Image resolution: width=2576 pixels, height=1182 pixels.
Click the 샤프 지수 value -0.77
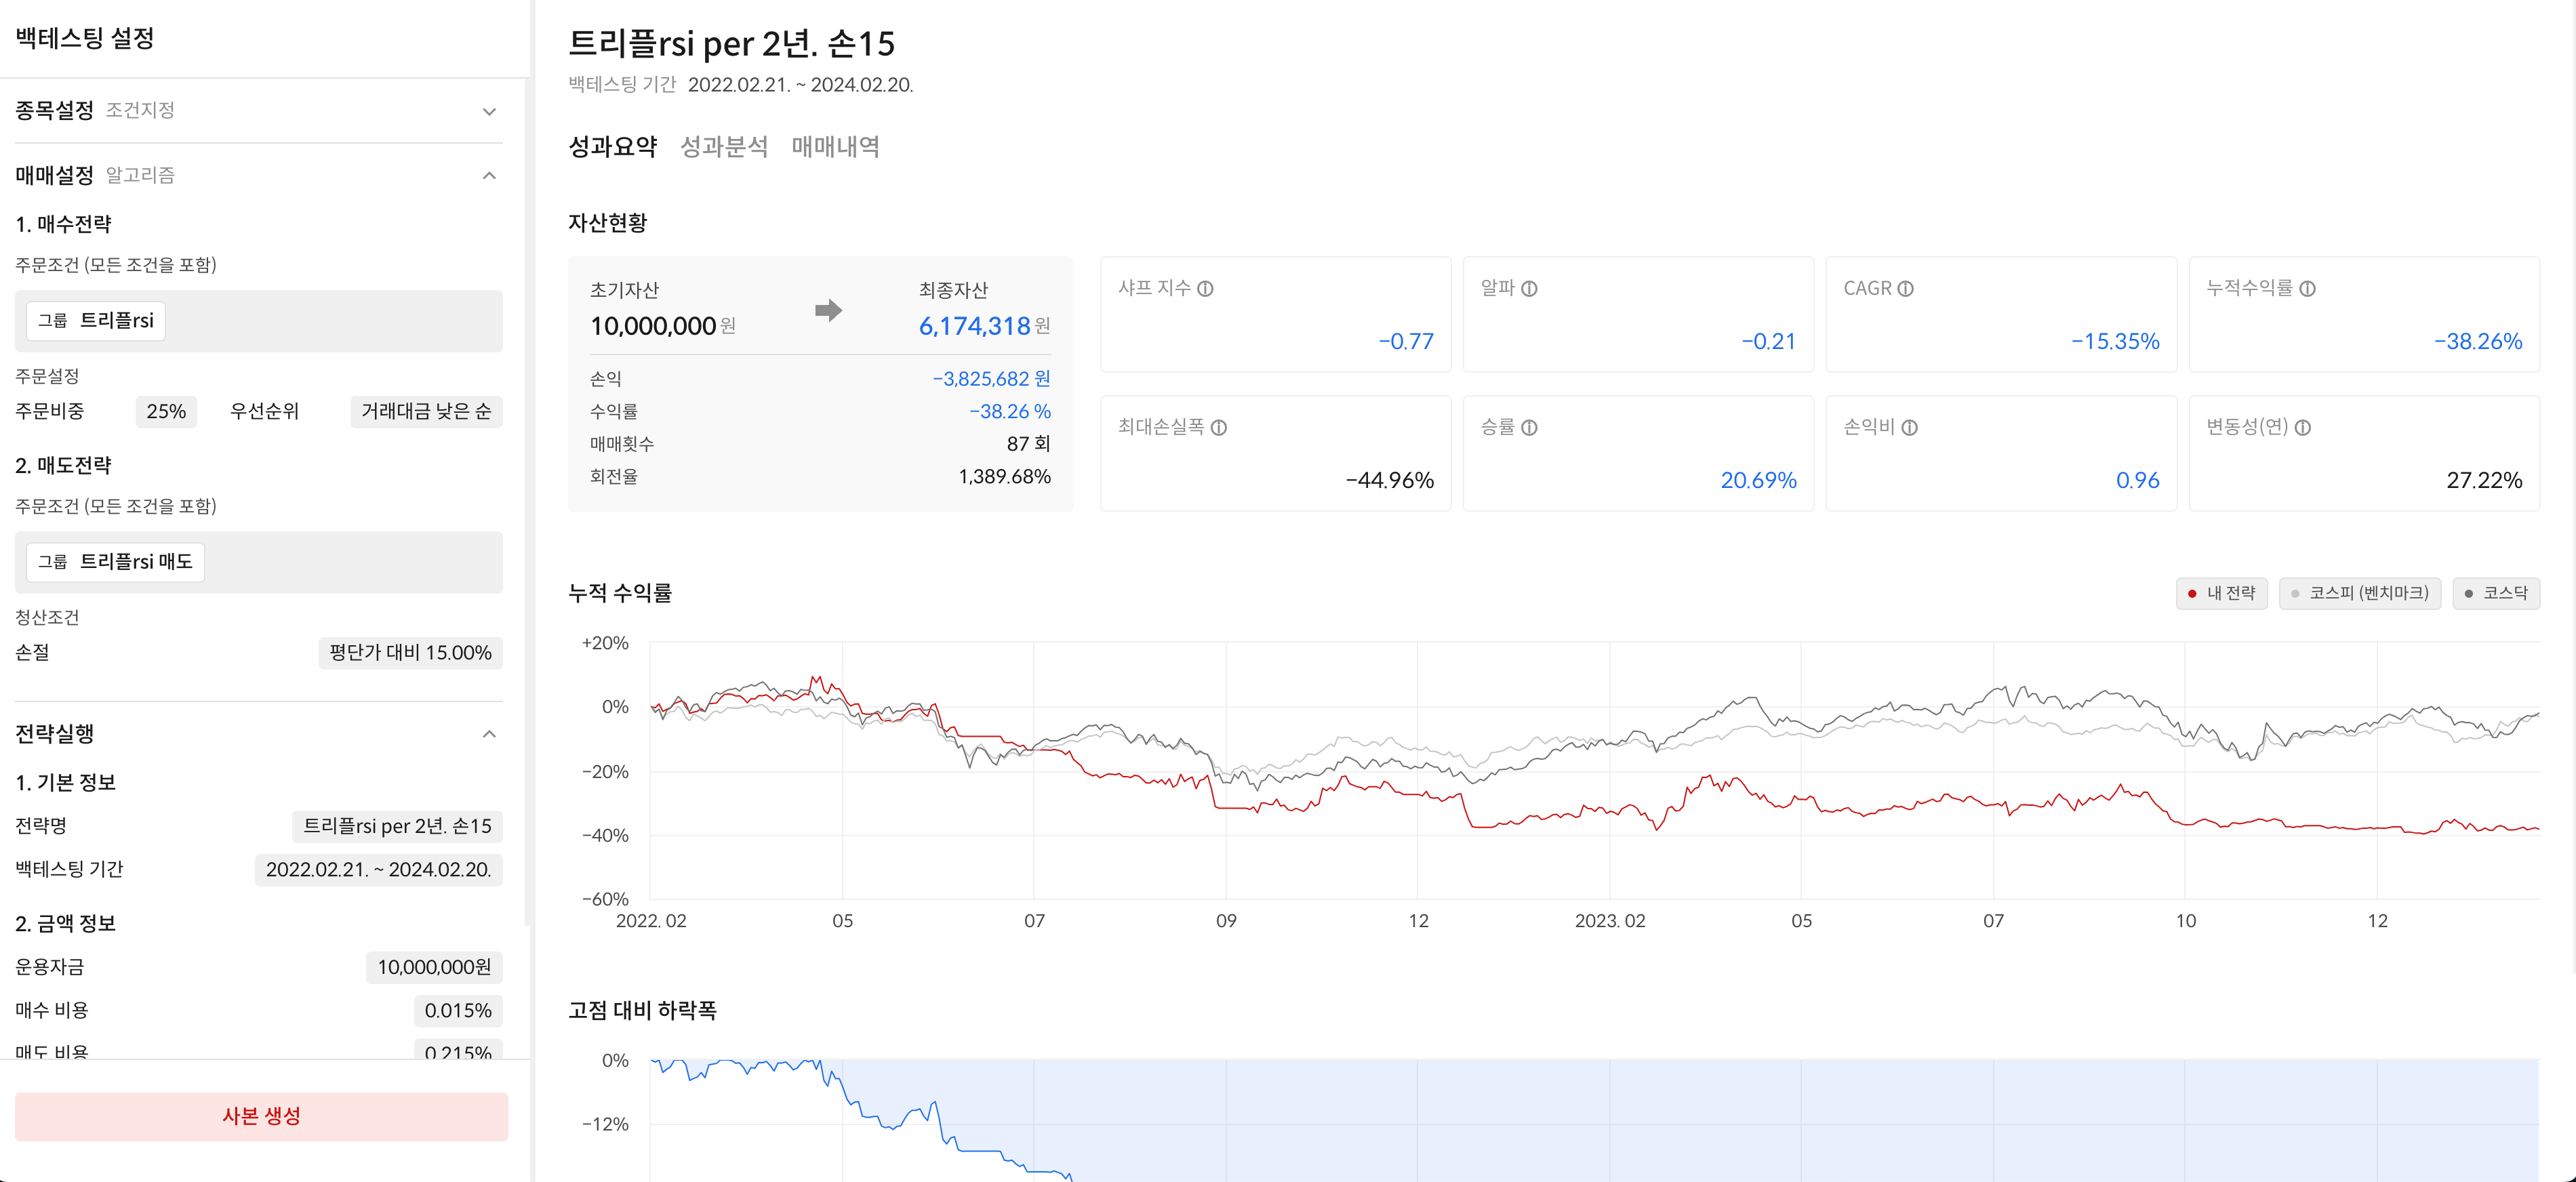pyautogui.click(x=1405, y=342)
